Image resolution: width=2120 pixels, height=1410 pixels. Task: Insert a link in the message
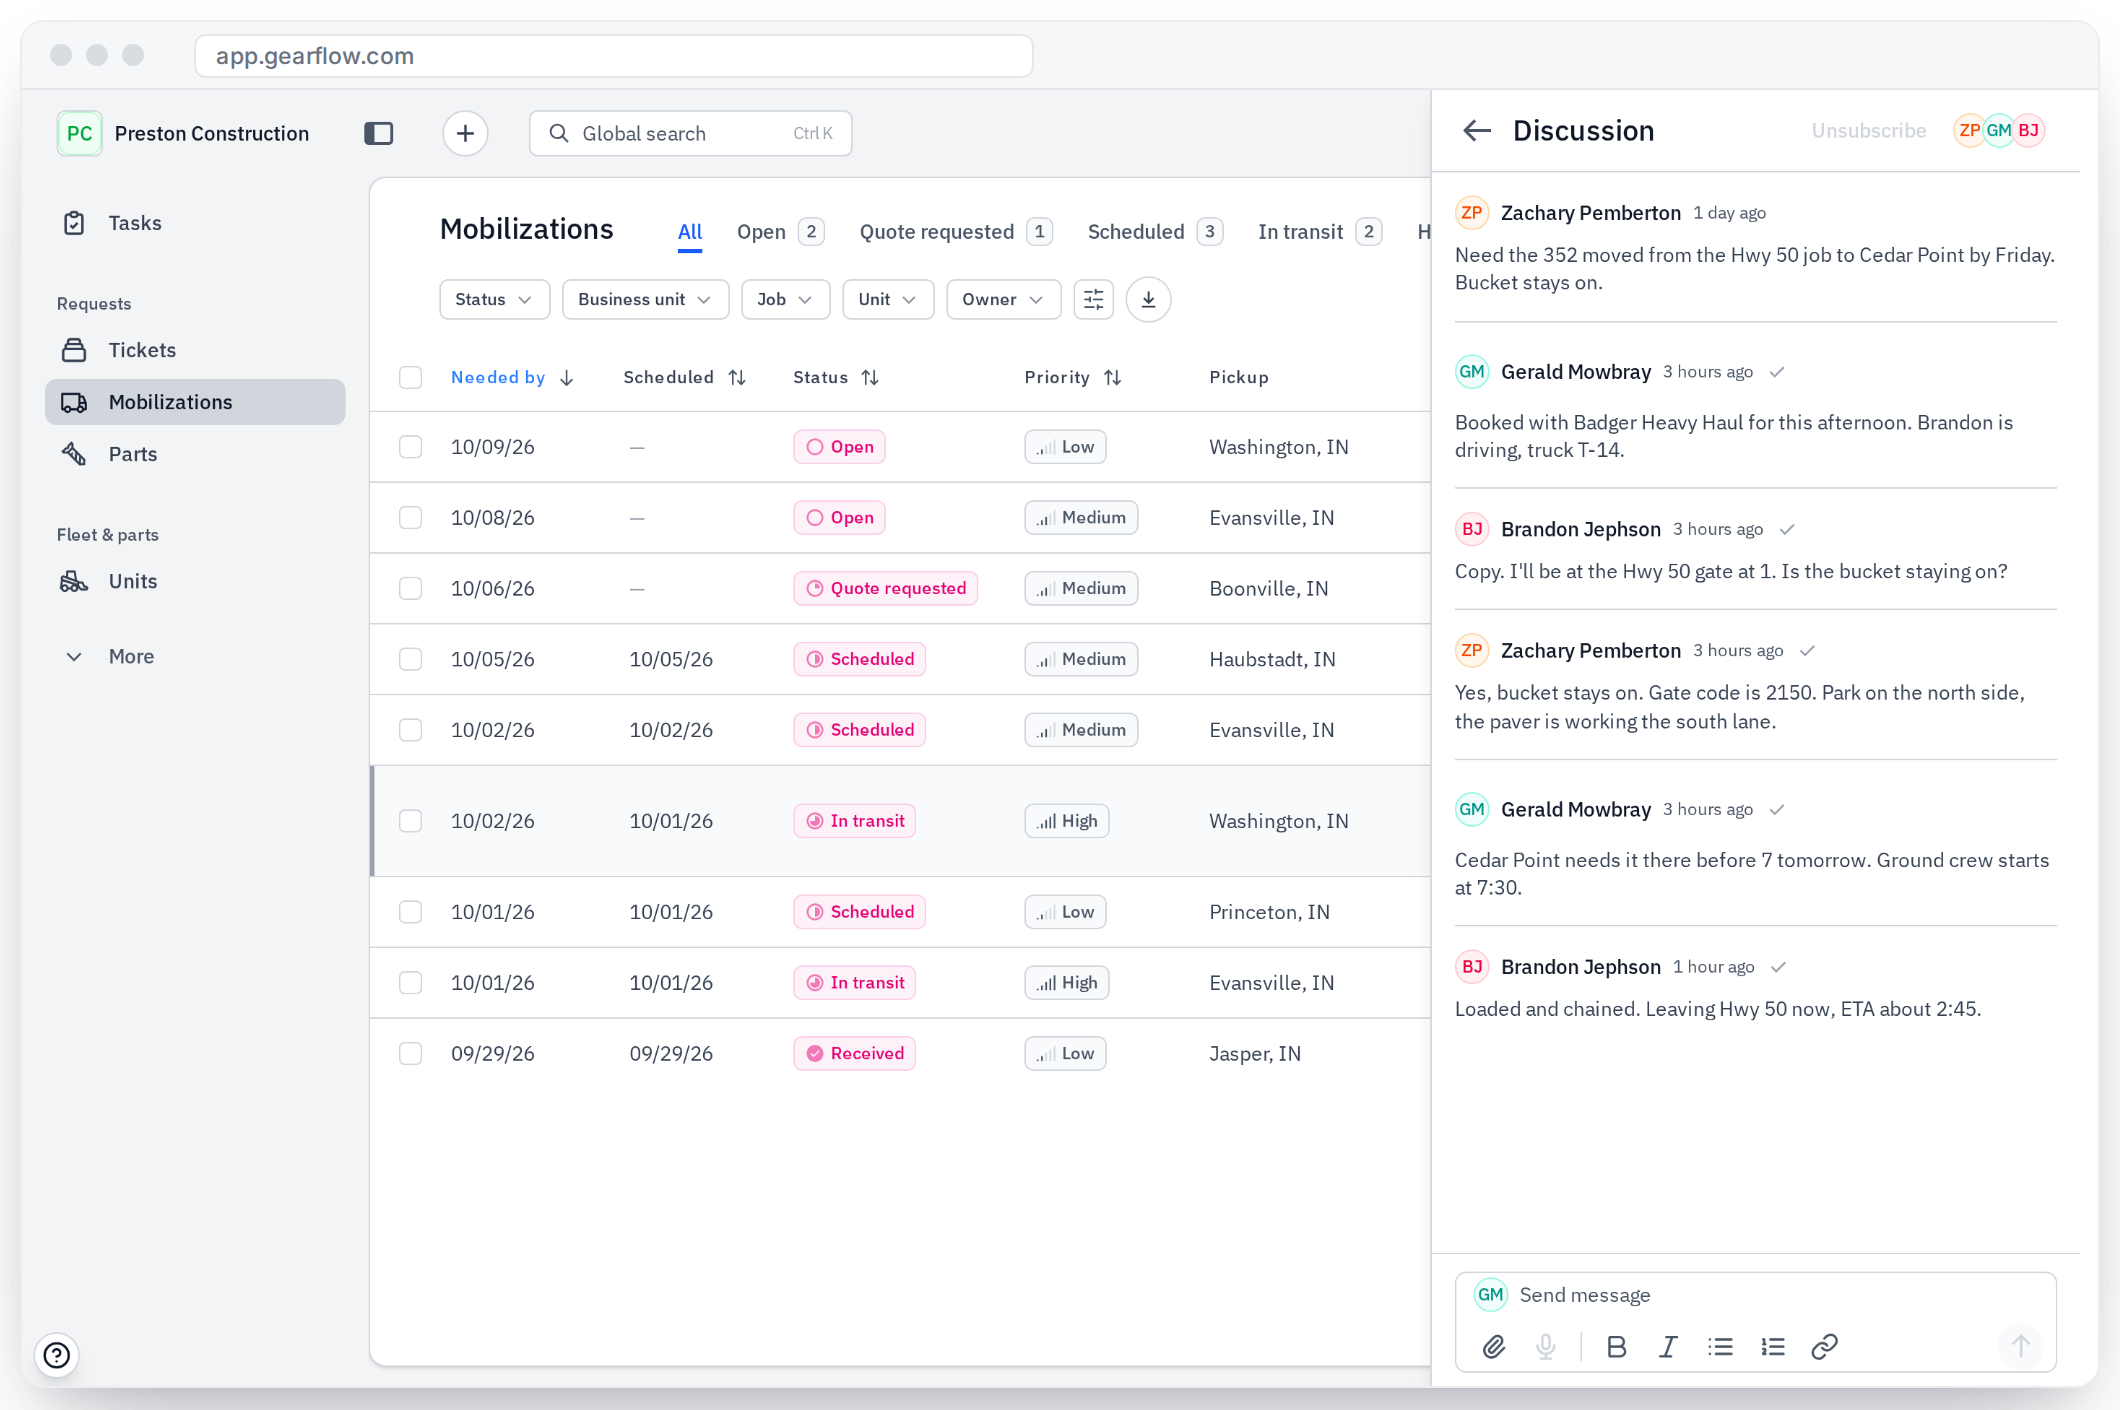point(1825,1347)
